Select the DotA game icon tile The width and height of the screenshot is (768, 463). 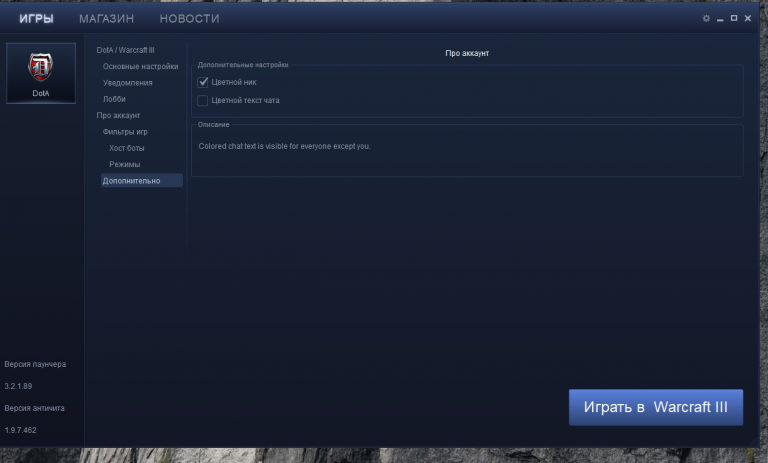pos(41,73)
